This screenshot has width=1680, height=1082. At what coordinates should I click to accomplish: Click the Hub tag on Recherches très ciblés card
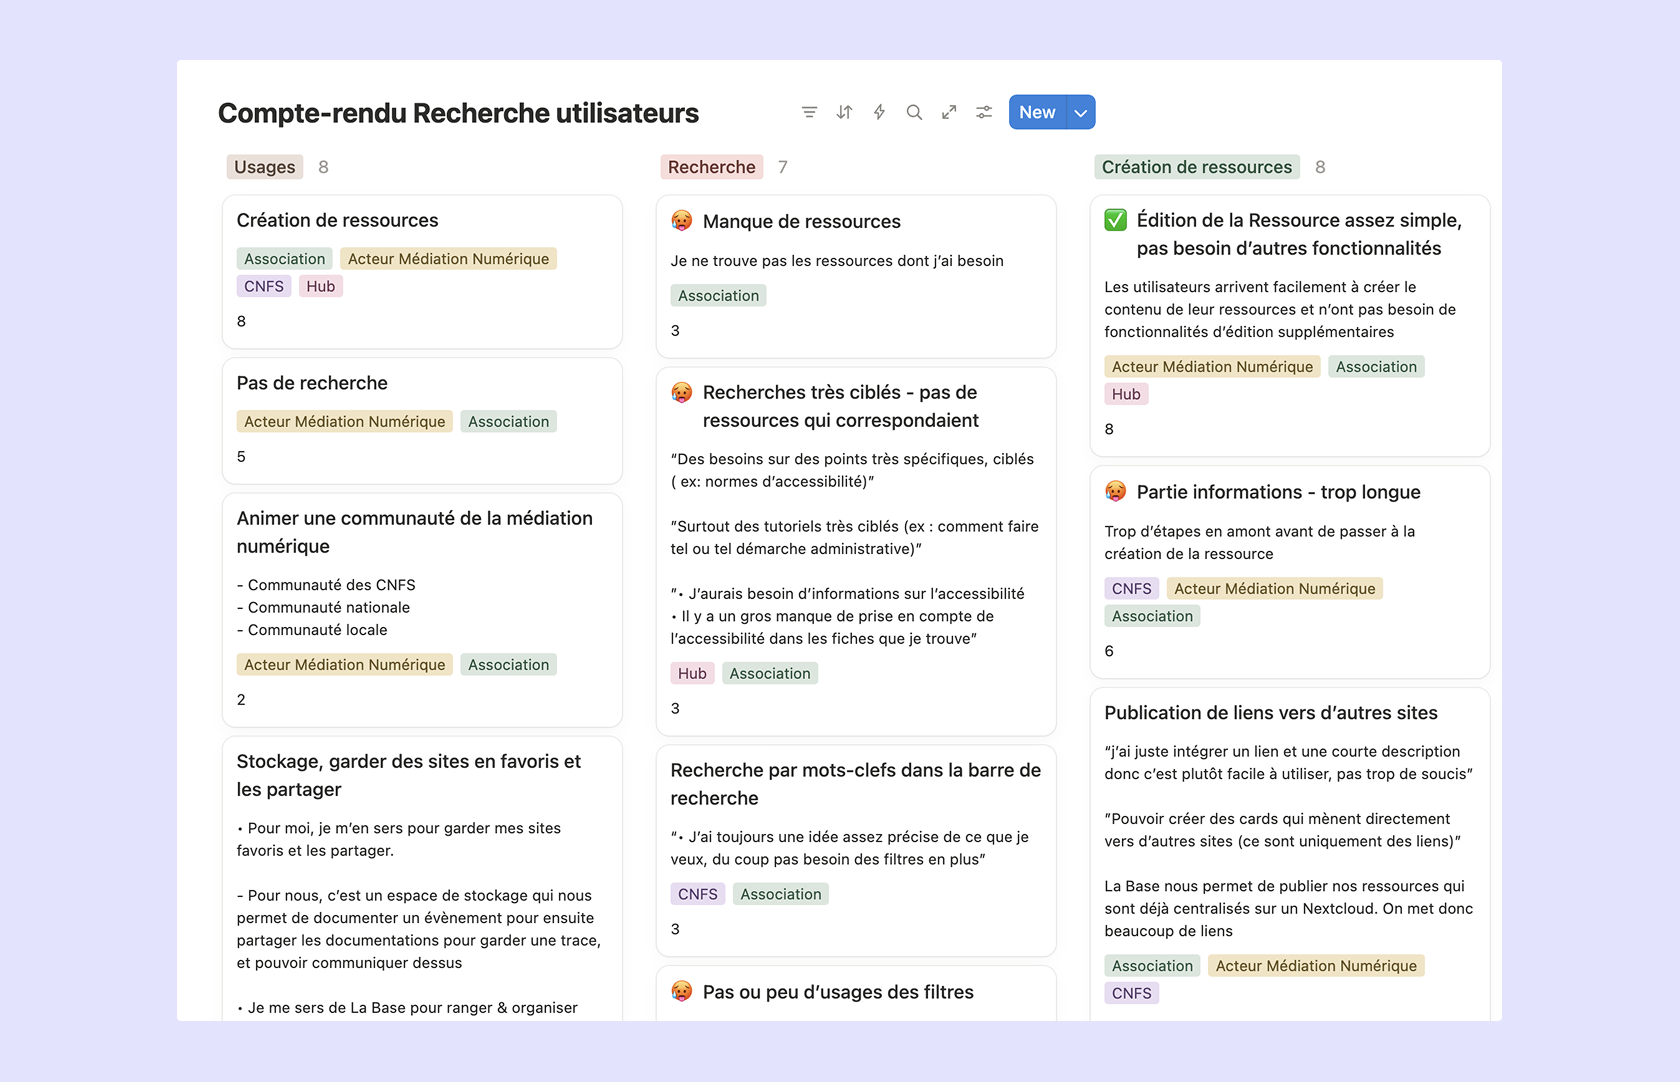[692, 674]
